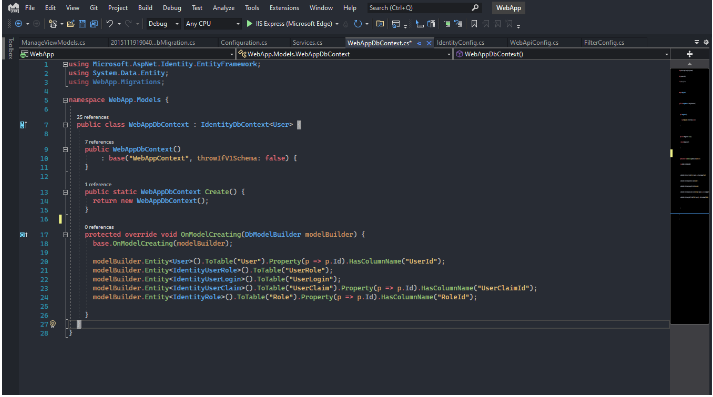Switch to the IdentityConfig.cs tab
The image size is (713, 397).
point(460,43)
